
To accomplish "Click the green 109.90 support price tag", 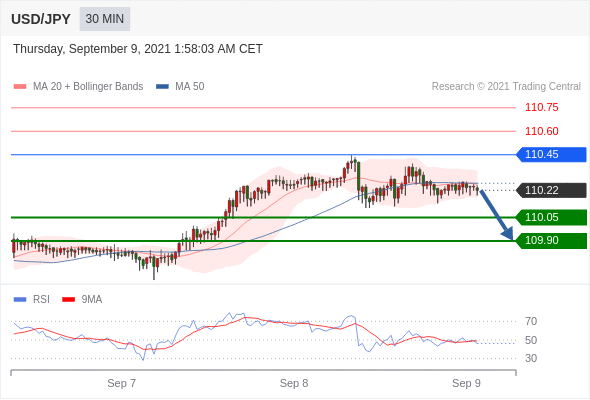I will (551, 241).
